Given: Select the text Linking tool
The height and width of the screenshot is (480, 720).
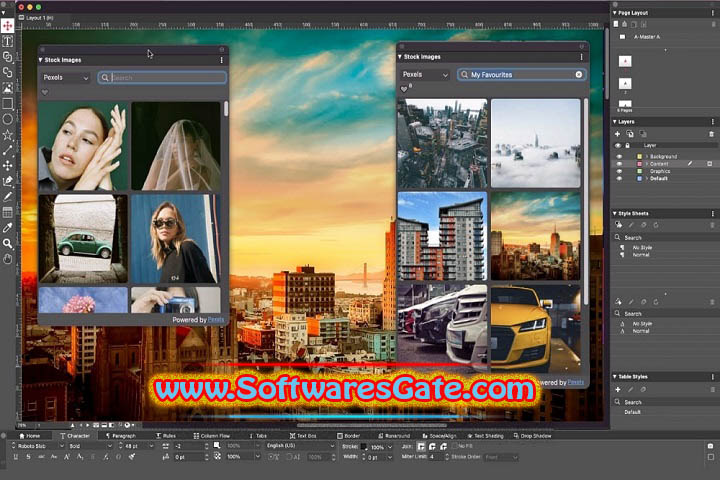Looking at the screenshot, I should [7, 57].
